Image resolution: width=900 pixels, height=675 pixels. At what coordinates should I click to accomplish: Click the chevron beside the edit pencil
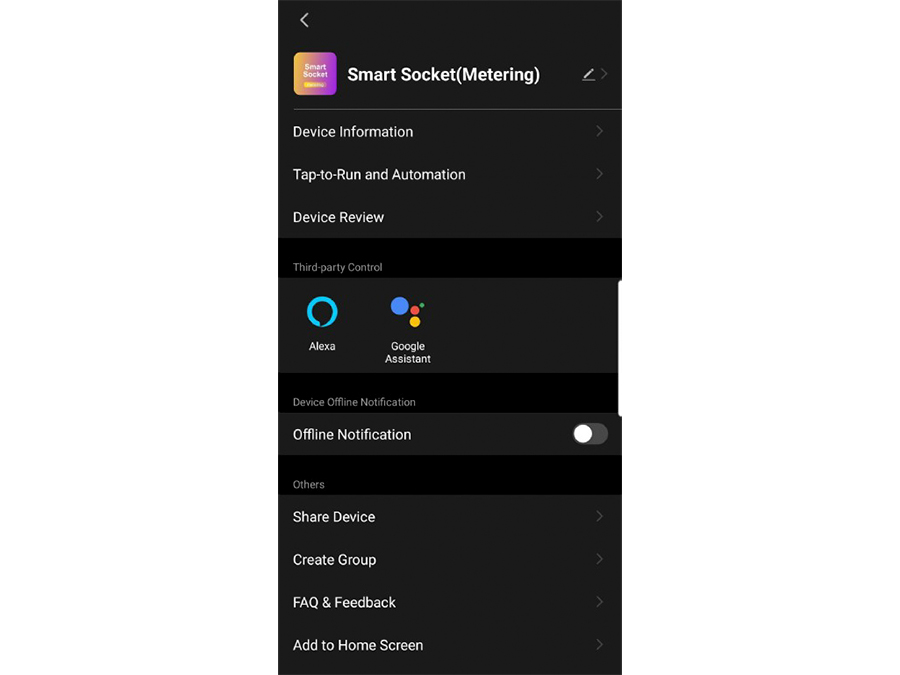pos(604,74)
